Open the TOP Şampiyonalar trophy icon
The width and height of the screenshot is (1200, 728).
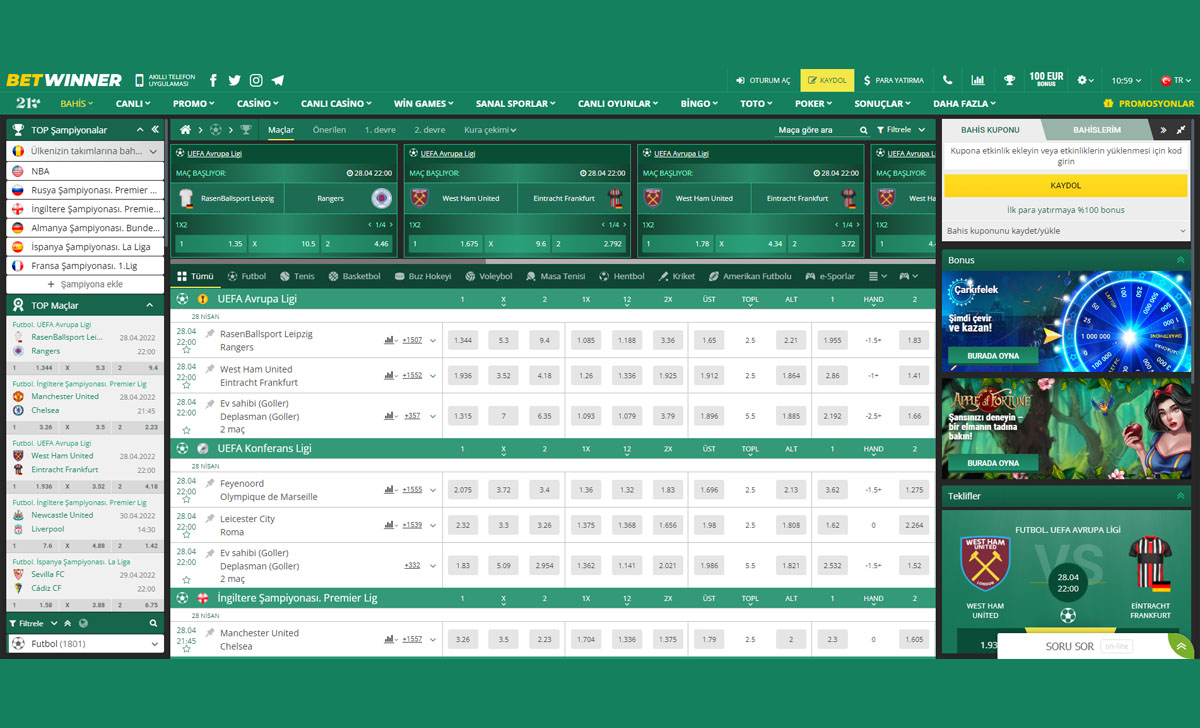18,130
